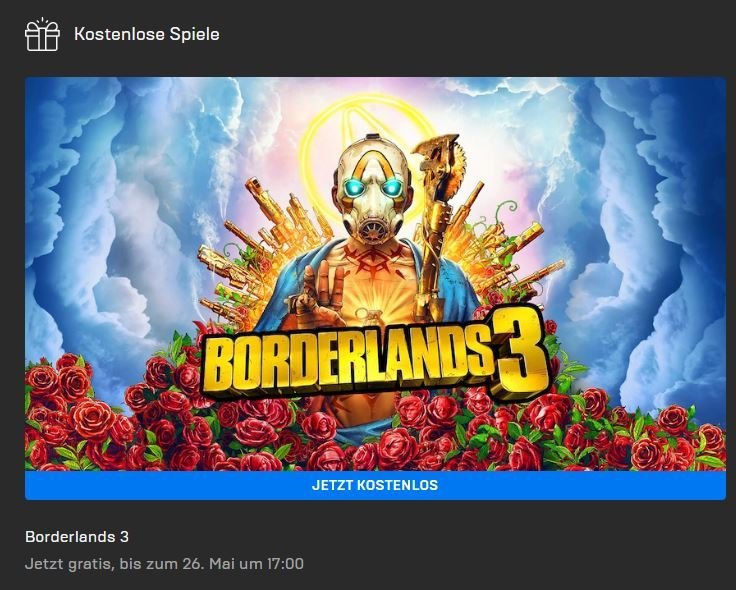Viewport: 736px width, 590px height.
Task: Click the gift box icon
Action: (42, 34)
